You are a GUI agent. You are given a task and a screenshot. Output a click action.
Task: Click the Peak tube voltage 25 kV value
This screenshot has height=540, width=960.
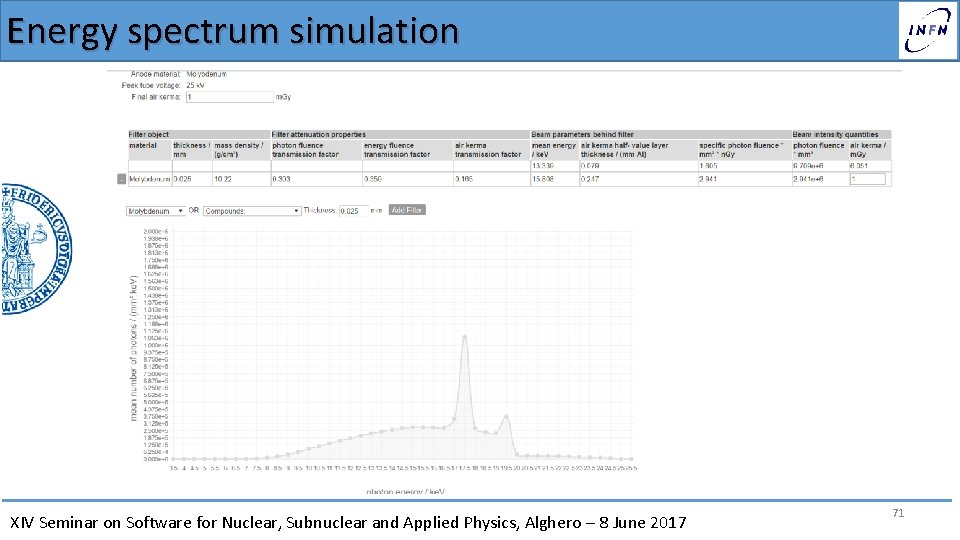(x=195, y=85)
